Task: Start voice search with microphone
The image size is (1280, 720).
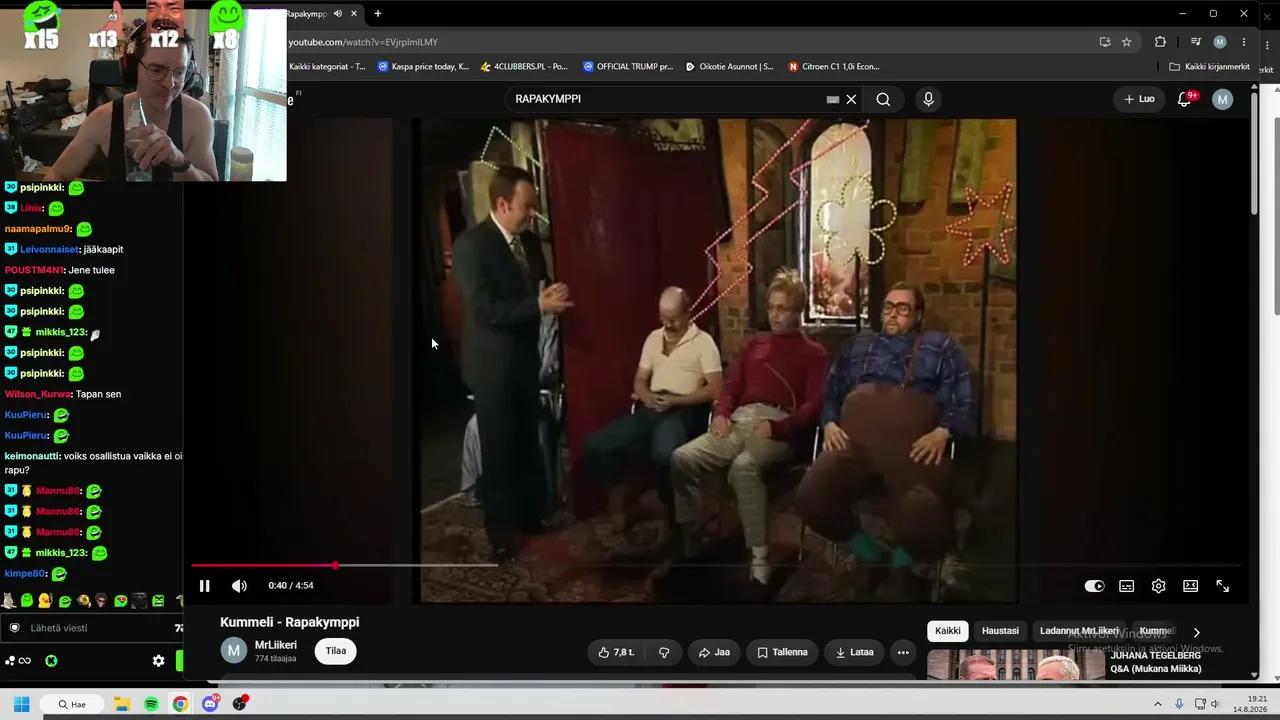Action: click(x=928, y=99)
